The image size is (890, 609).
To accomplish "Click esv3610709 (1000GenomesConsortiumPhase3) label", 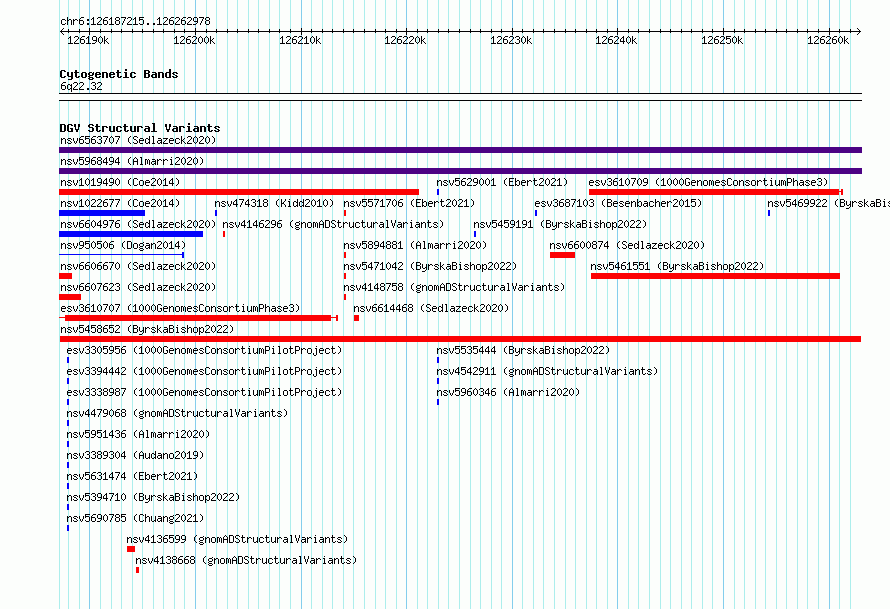I will [708, 182].
